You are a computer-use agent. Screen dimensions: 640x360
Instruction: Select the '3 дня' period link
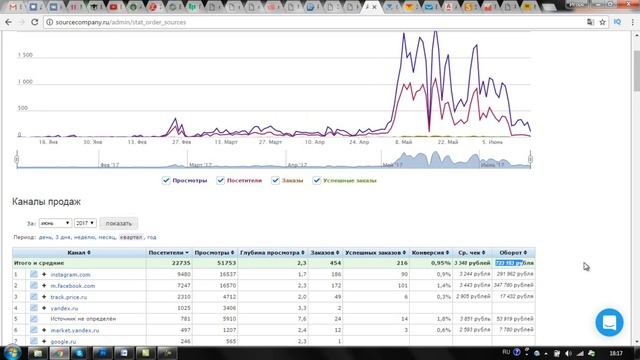[63, 237]
